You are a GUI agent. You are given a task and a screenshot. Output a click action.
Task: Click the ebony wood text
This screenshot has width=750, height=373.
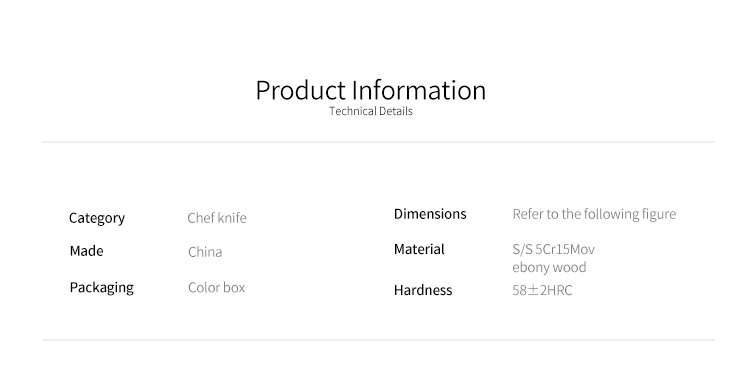tap(549, 267)
